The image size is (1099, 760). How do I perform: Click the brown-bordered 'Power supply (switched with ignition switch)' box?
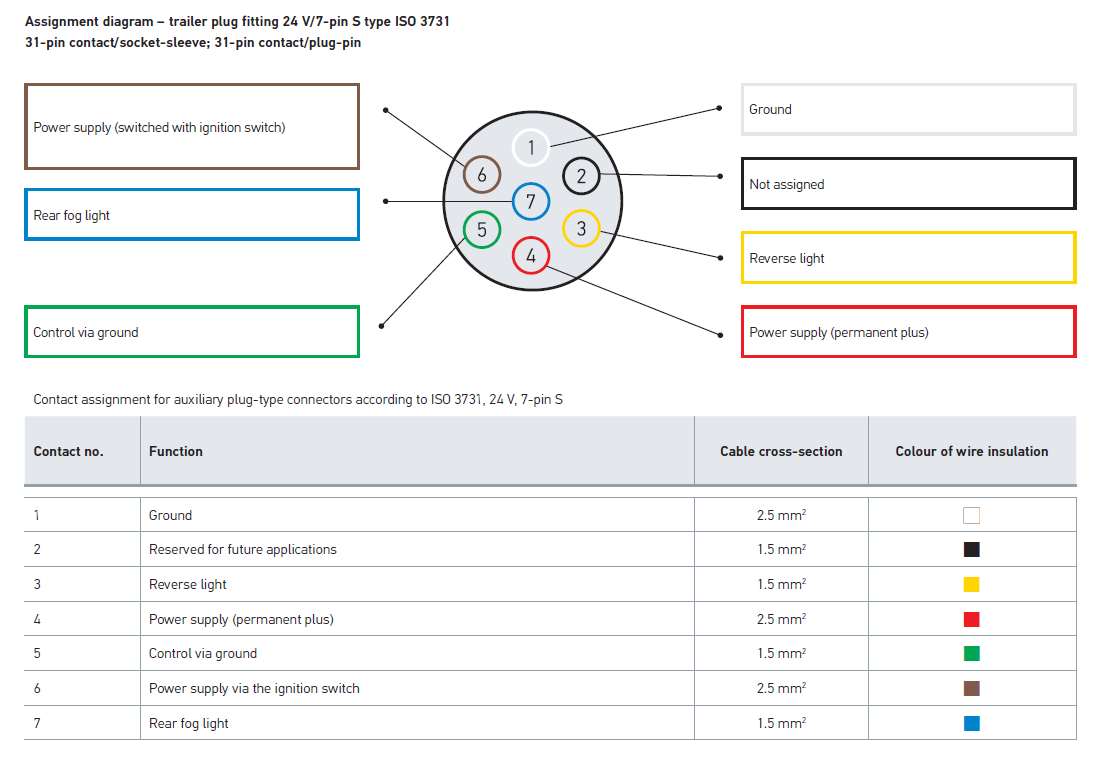click(192, 127)
